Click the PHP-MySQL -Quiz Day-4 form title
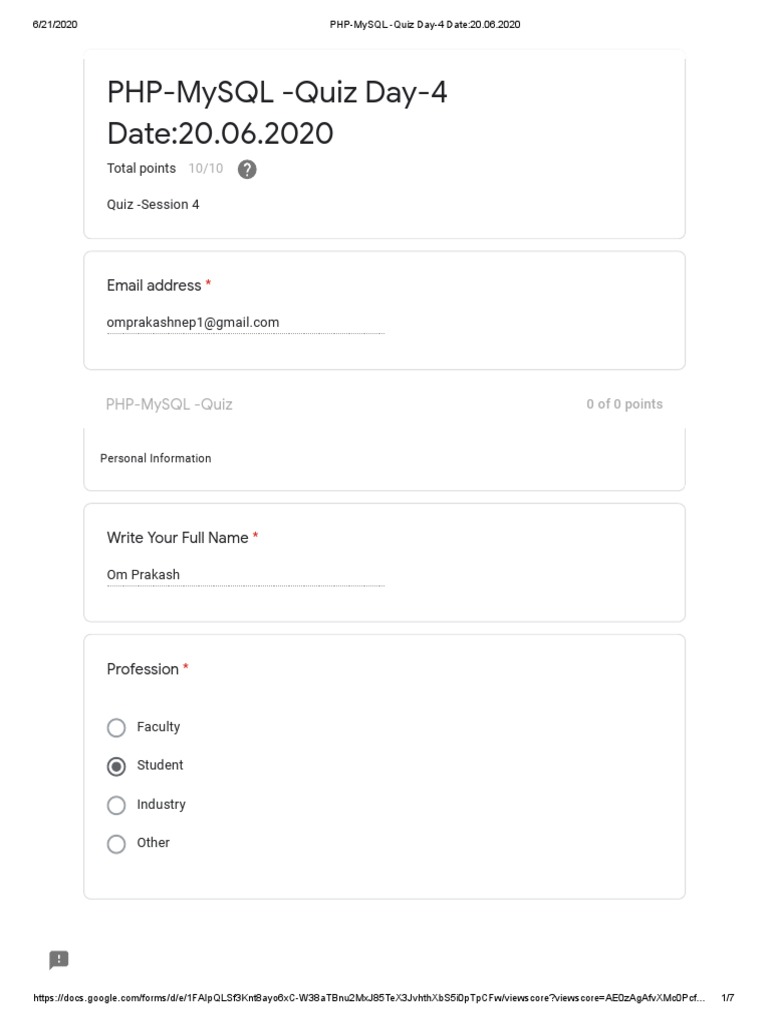The image size is (768, 1024). [277, 112]
